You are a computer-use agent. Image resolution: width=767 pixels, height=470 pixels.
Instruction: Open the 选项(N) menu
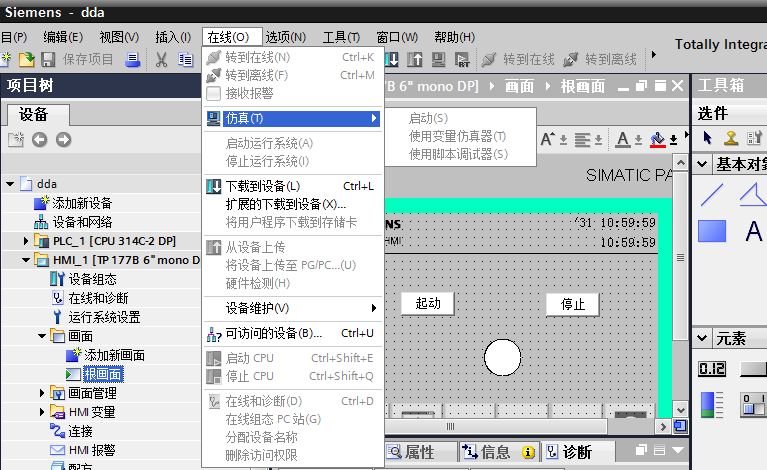pyautogui.click(x=286, y=37)
